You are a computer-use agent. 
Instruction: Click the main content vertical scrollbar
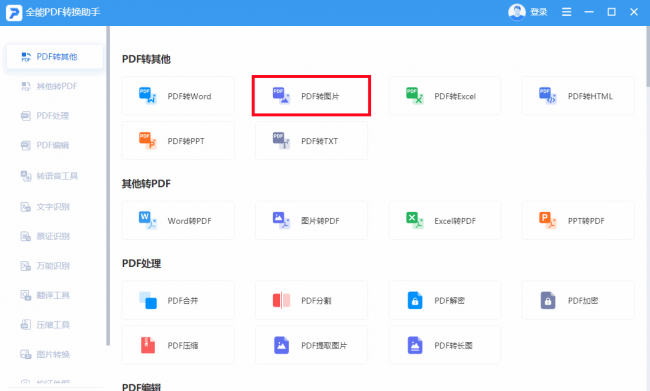tap(648, 56)
